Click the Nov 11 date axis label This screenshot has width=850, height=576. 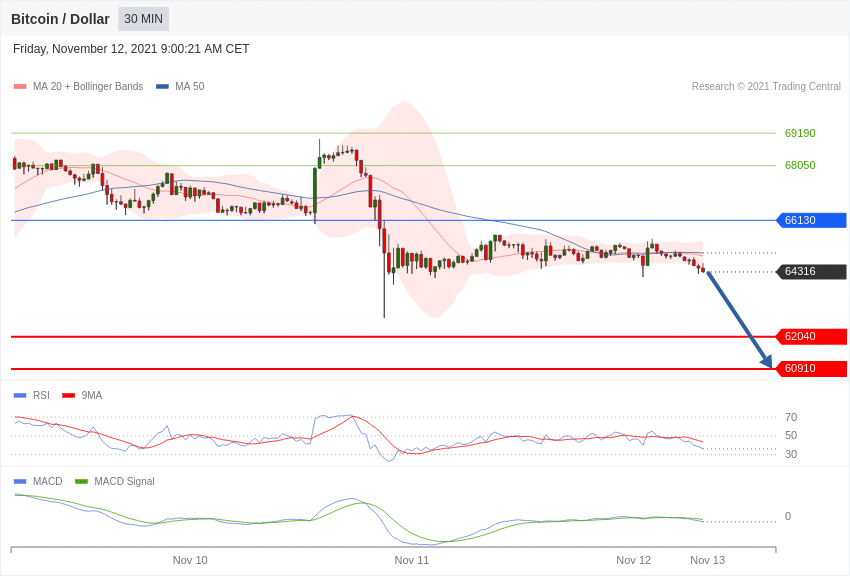(x=411, y=560)
